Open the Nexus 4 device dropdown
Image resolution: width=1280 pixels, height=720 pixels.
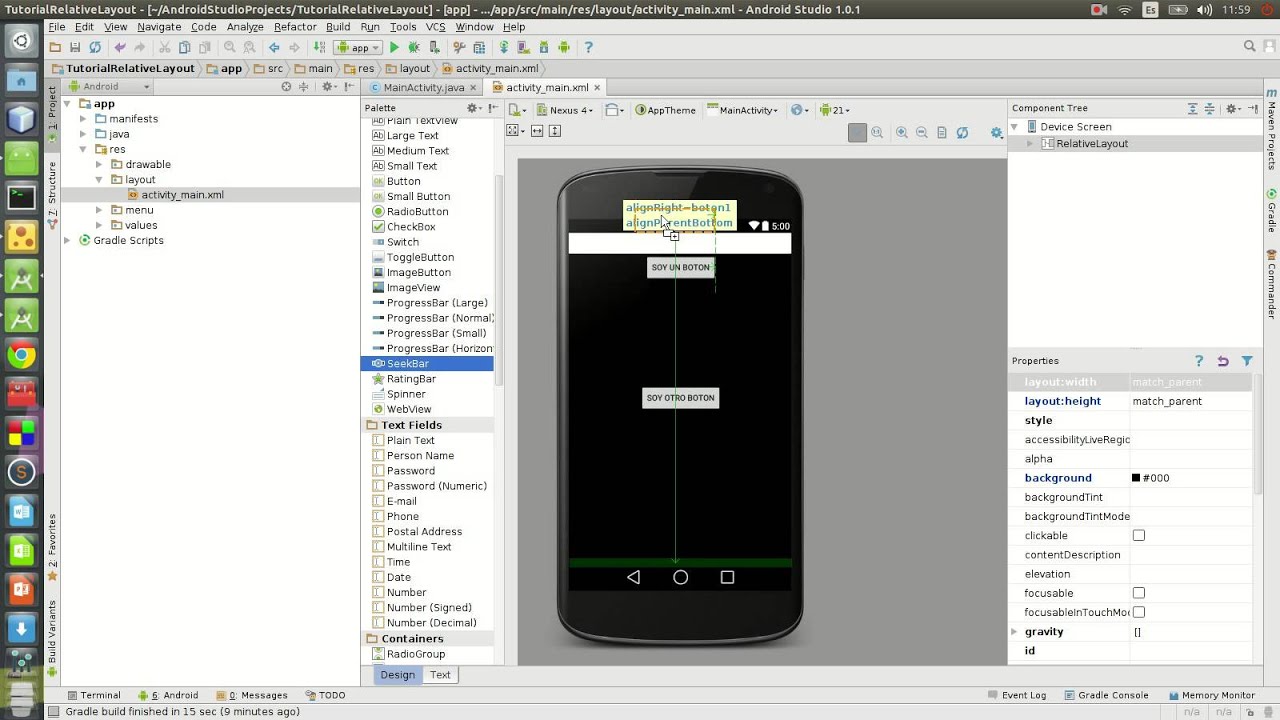coord(565,110)
